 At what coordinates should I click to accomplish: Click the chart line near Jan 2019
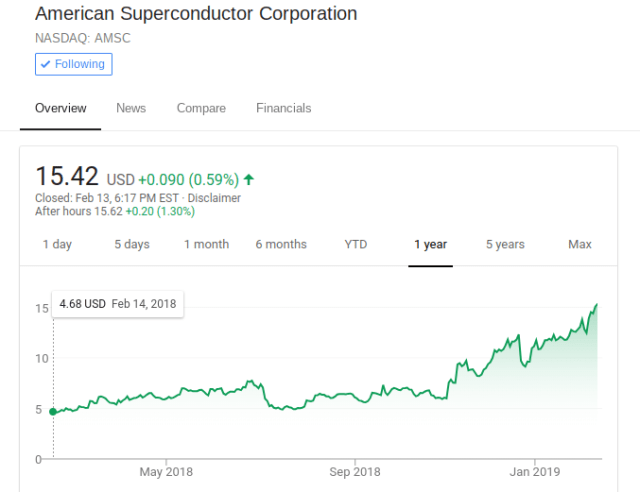533,350
